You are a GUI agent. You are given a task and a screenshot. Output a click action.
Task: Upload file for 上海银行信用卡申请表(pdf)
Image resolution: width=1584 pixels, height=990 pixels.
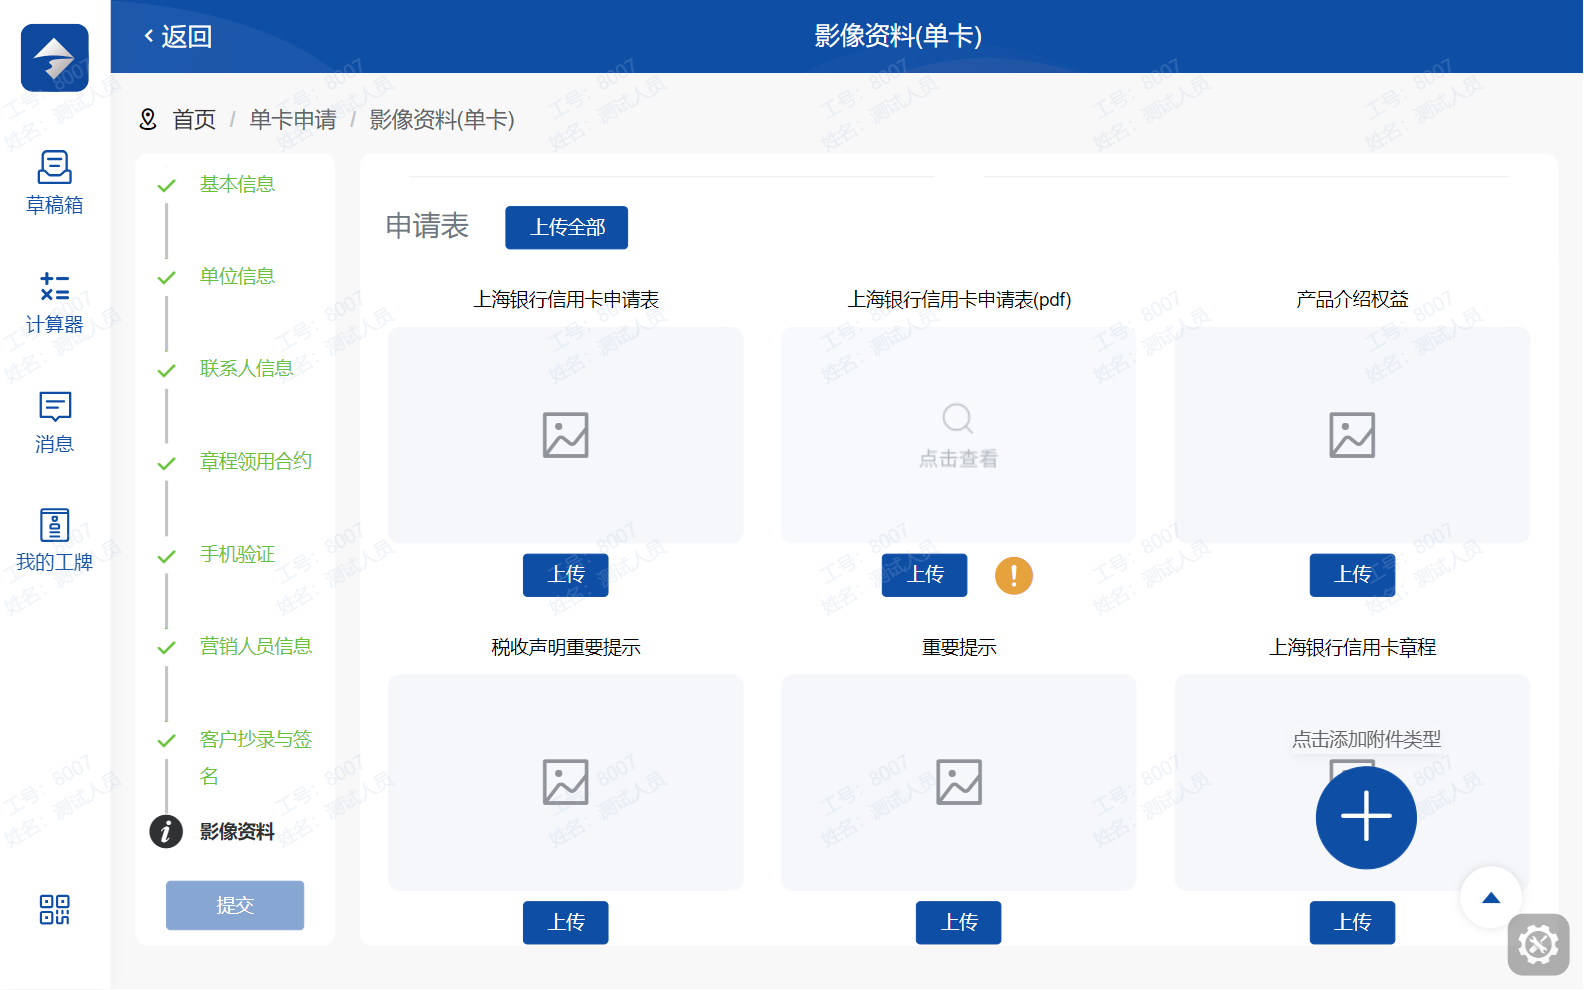click(x=925, y=575)
